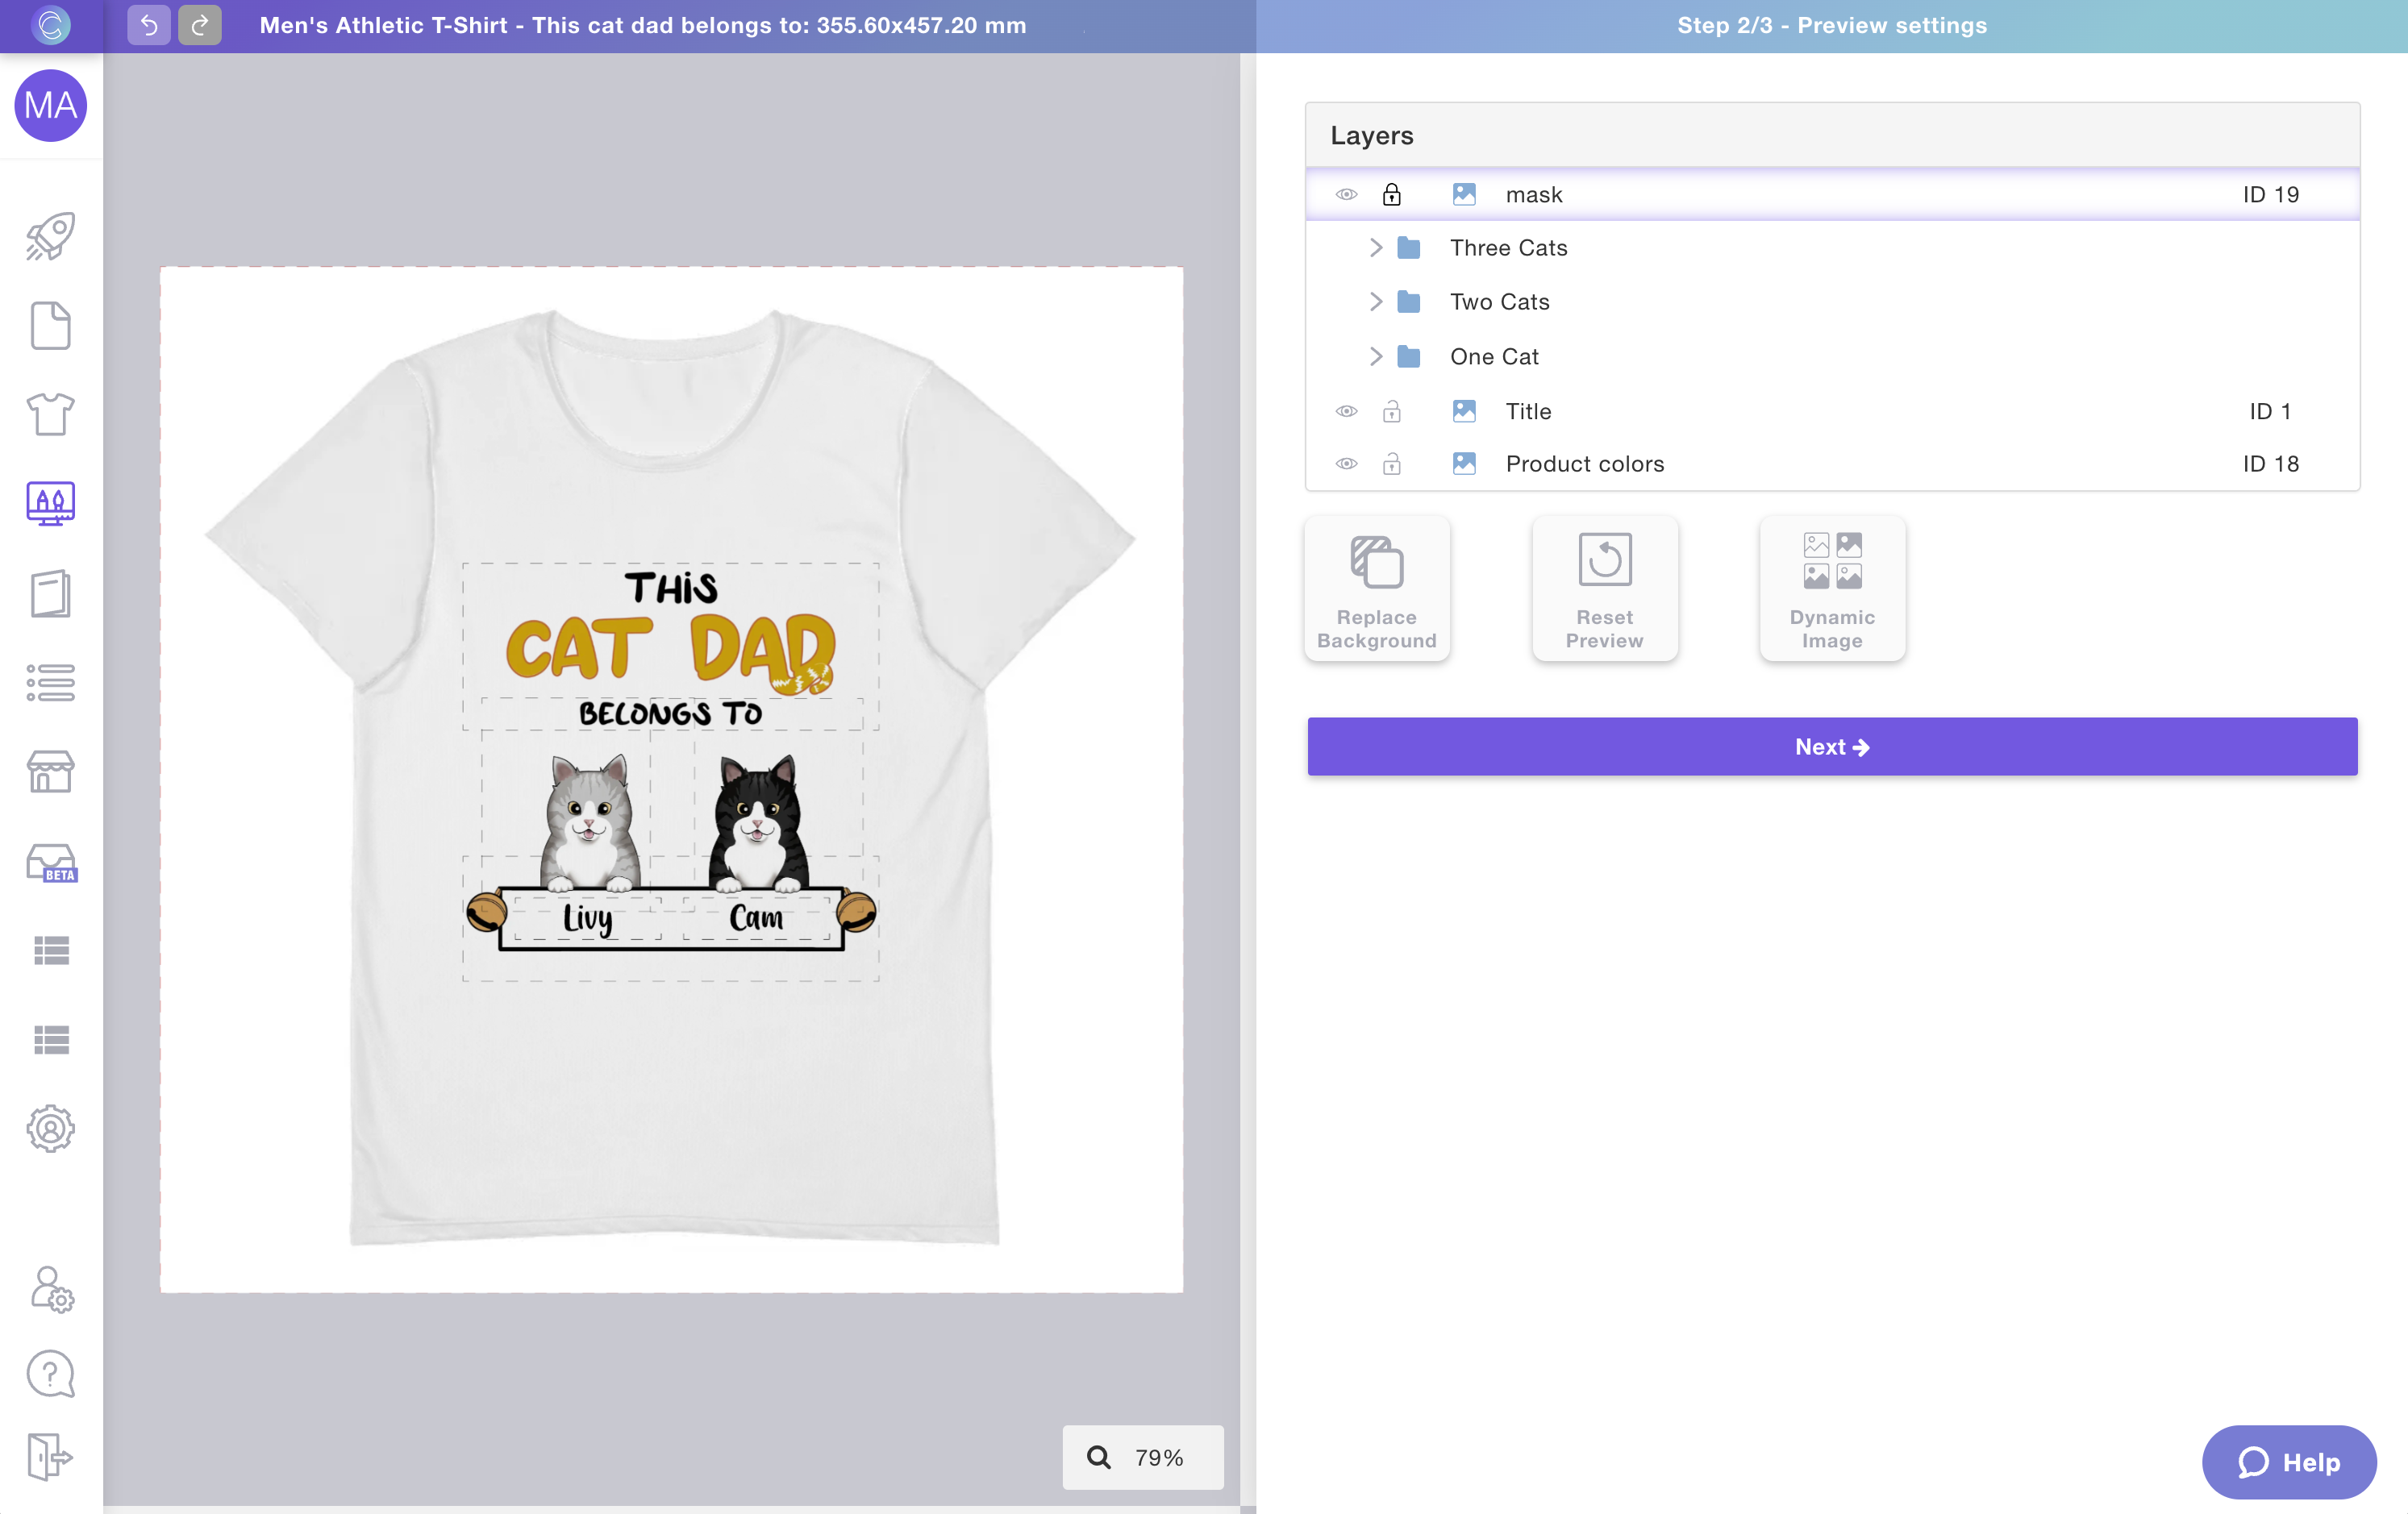Image resolution: width=2408 pixels, height=1514 pixels.
Task: Open the bulleted list sidebar icon
Action: click(51, 683)
